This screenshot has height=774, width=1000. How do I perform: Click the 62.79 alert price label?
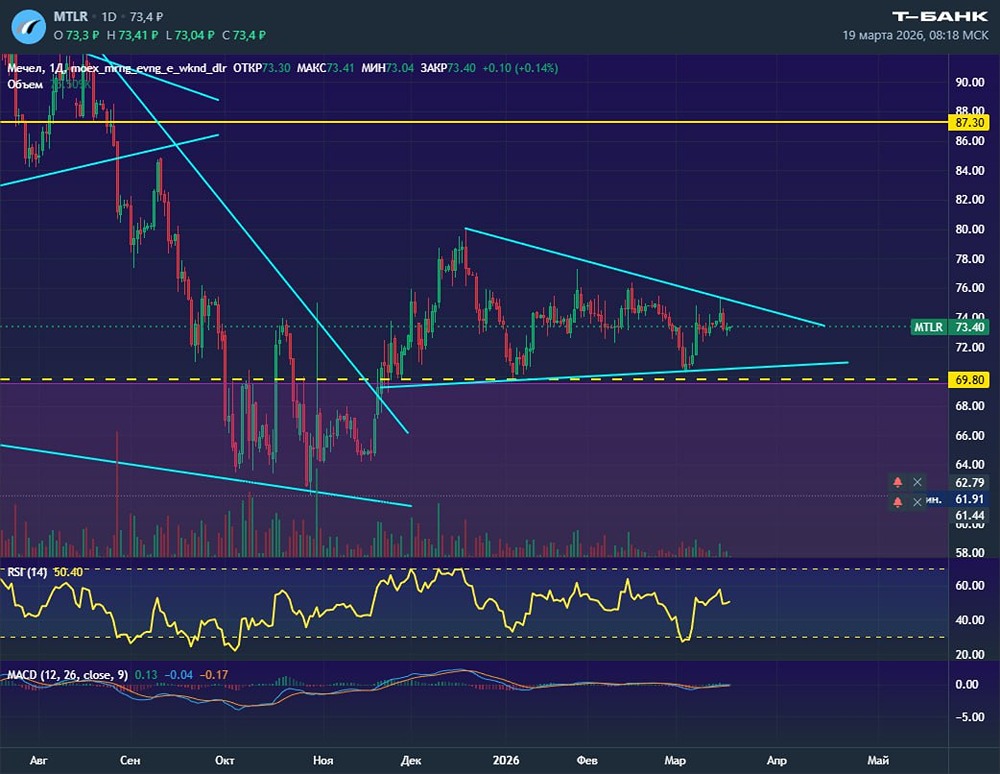pos(969,482)
